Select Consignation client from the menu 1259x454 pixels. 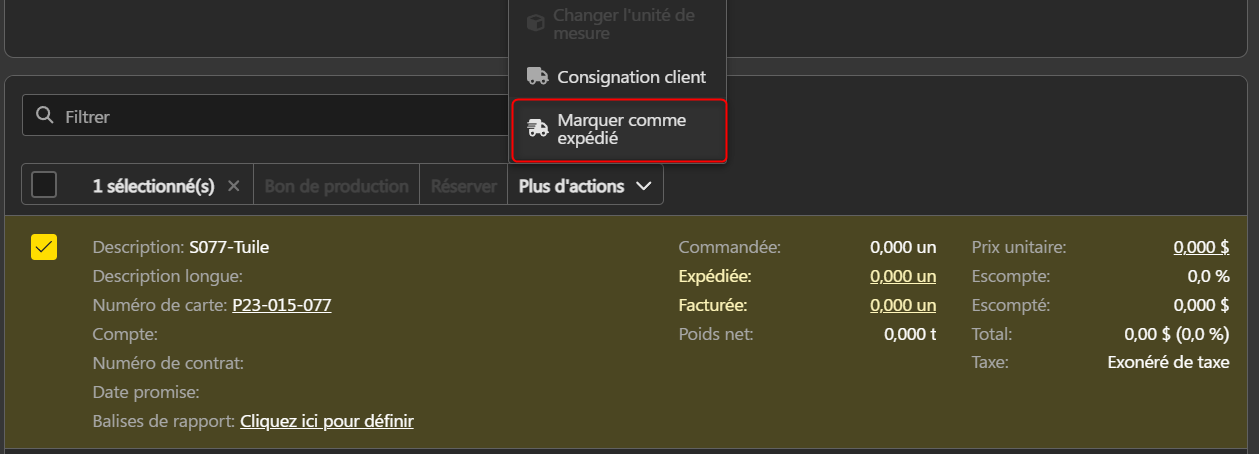(x=617, y=77)
